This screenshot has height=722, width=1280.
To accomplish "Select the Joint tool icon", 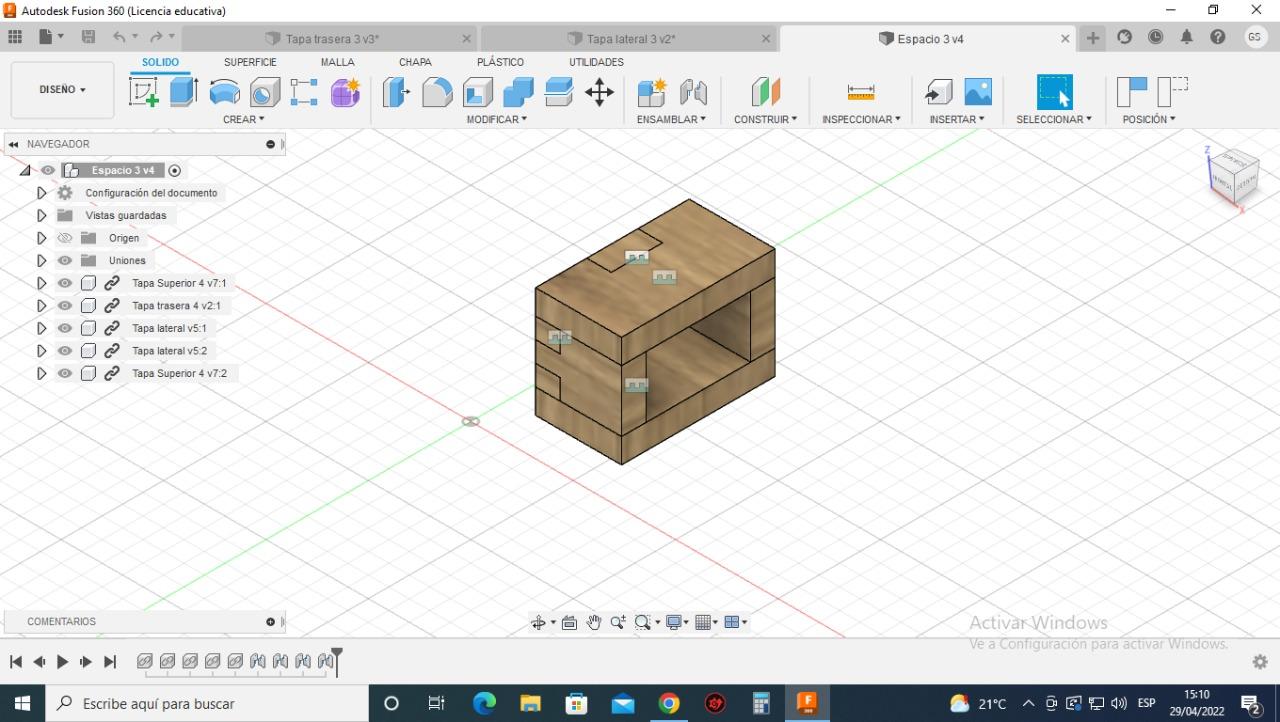I will [x=693, y=93].
